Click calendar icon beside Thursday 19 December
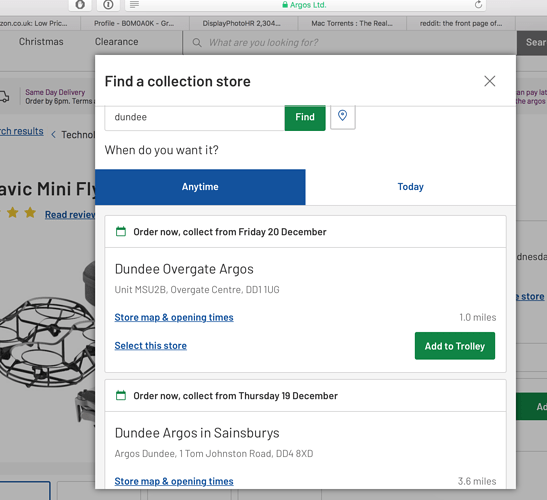The image size is (547, 500). (121, 395)
